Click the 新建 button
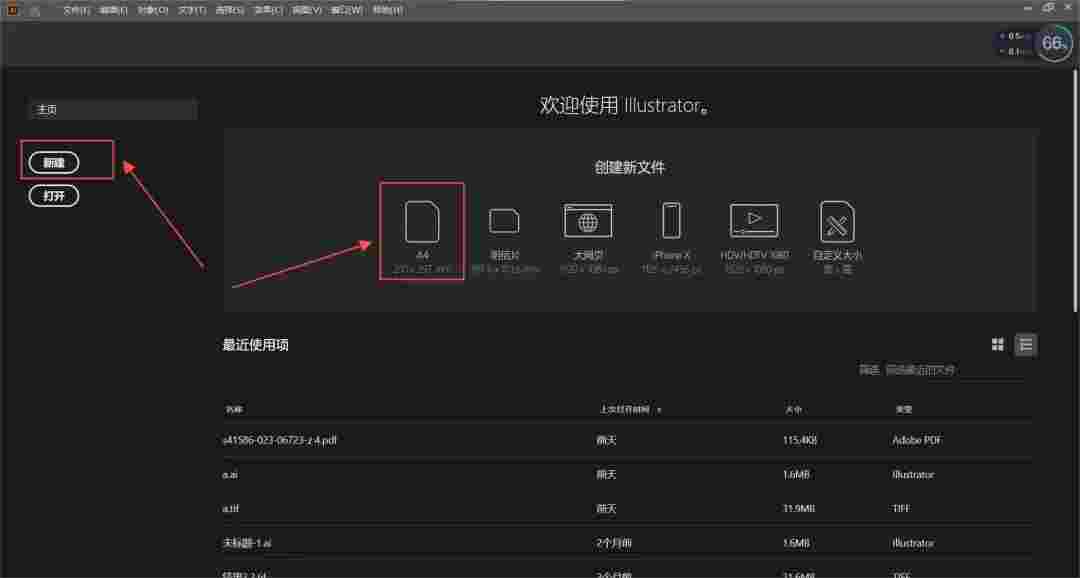The height and width of the screenshot is (578, 1080). point(54,163)
